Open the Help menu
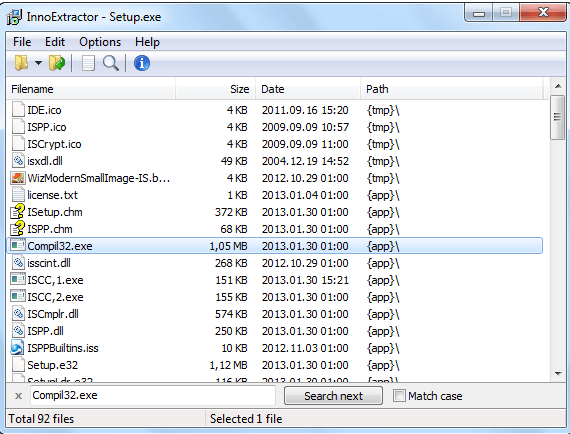This screenshot has height=434, width=570. [x=147, y=42]
